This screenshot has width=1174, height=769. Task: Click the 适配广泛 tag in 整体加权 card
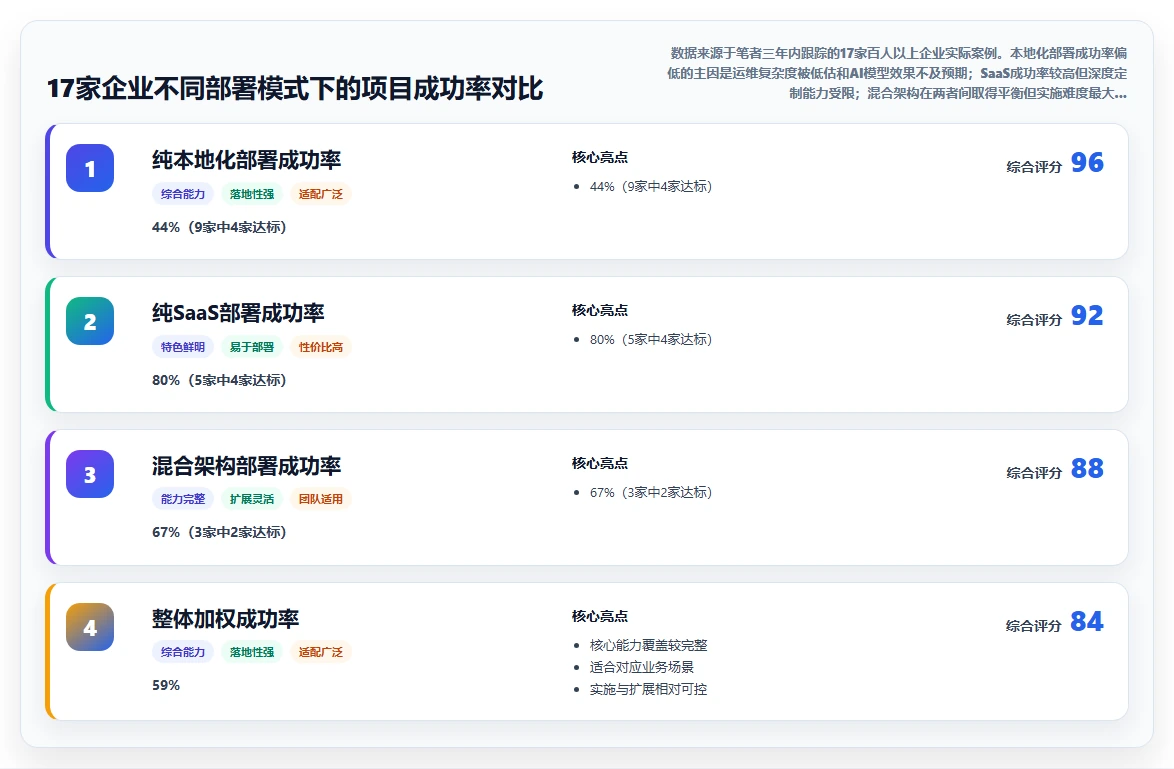320,652
